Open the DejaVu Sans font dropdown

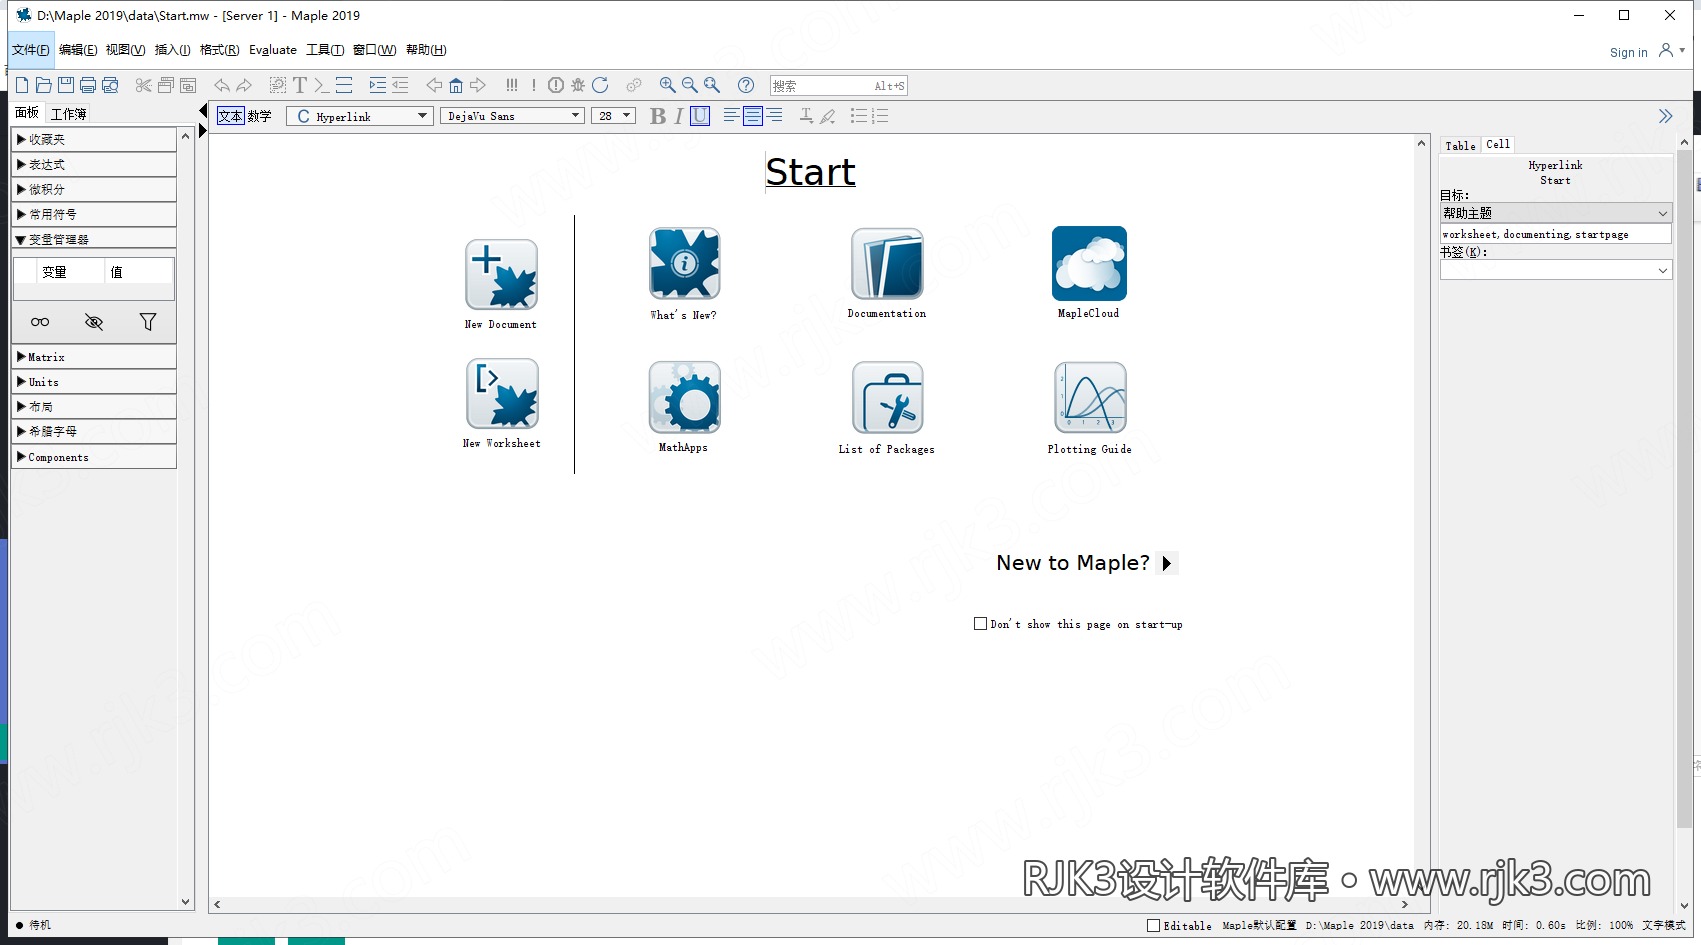(x=512, y=116)
